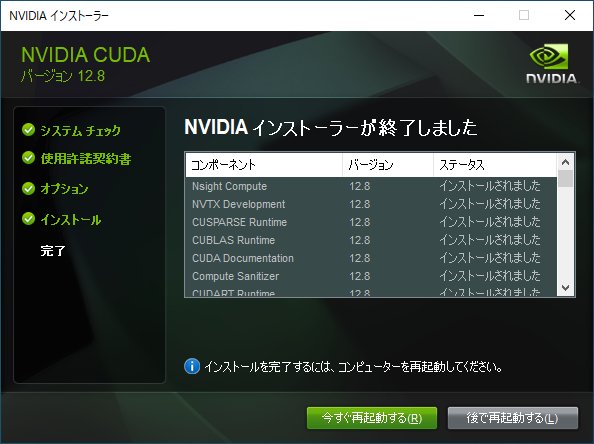Viewport: 594px width, 444px height.
Task: Select the システム チェック step
Action: (x=80, y=130)
